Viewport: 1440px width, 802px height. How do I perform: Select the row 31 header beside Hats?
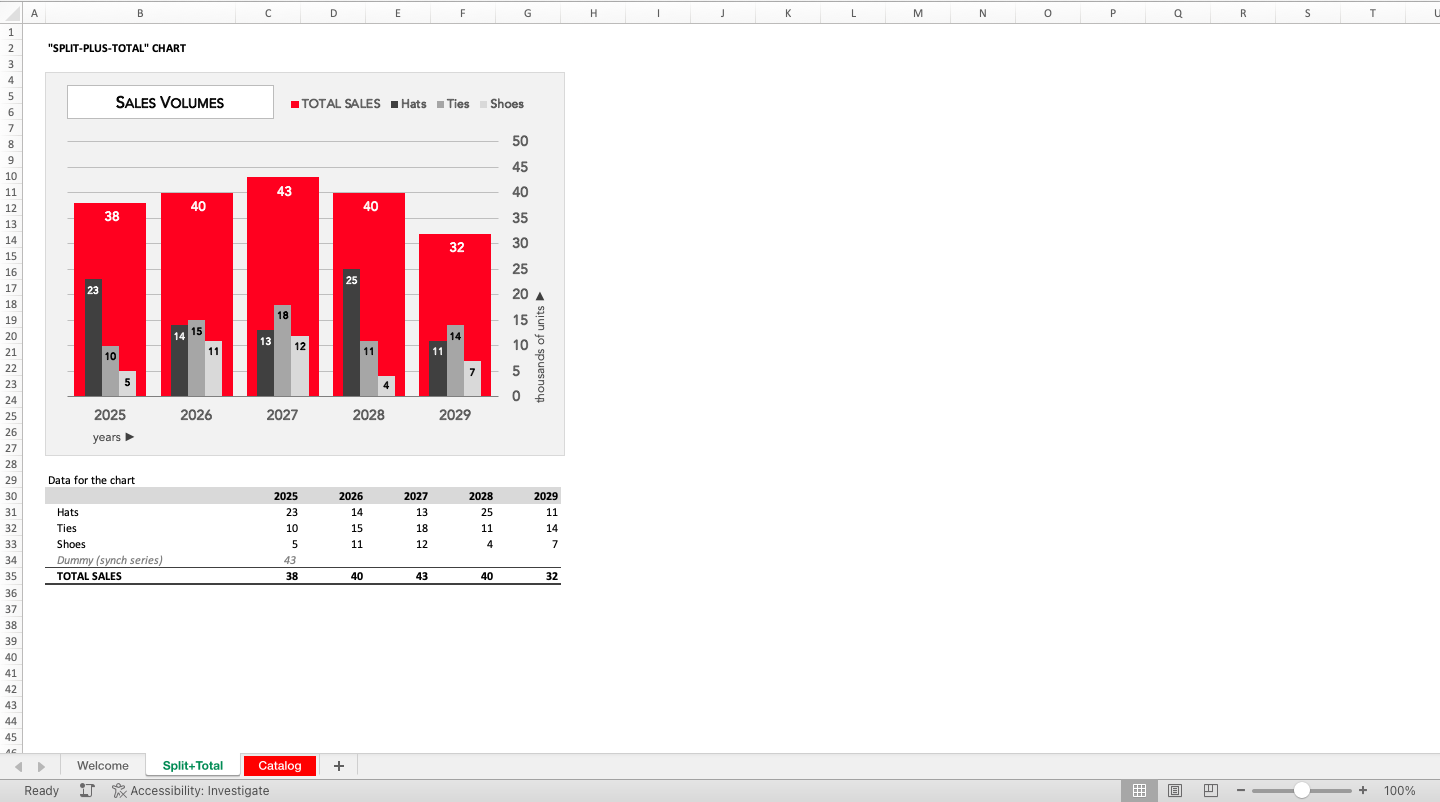pos(11,512)
